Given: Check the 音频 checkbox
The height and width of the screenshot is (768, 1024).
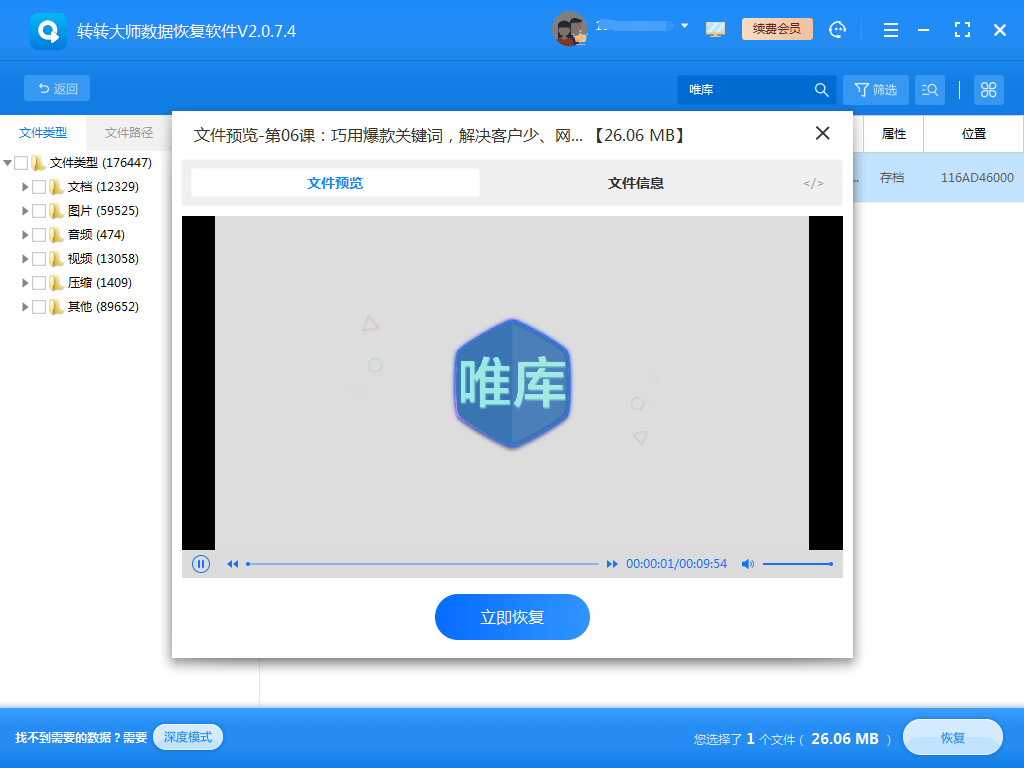Looking at the screenshot, I should [x=39, y=234].
